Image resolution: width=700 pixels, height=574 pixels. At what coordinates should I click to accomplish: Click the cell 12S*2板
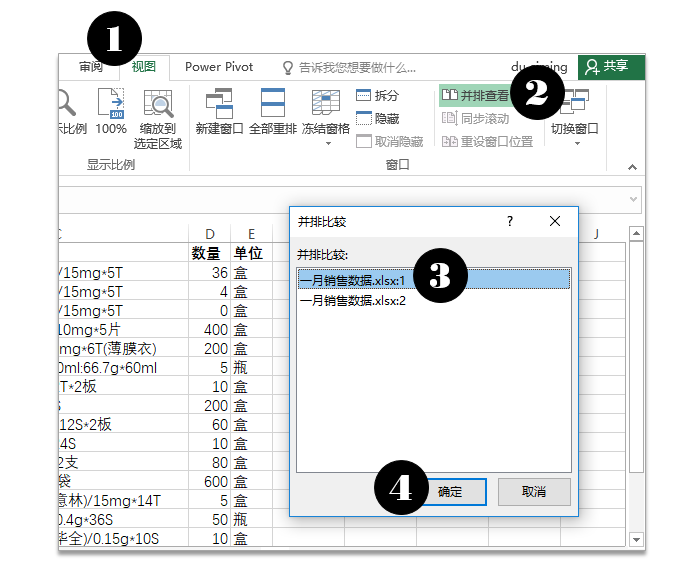pyautogui.click(x=123, y=424)
